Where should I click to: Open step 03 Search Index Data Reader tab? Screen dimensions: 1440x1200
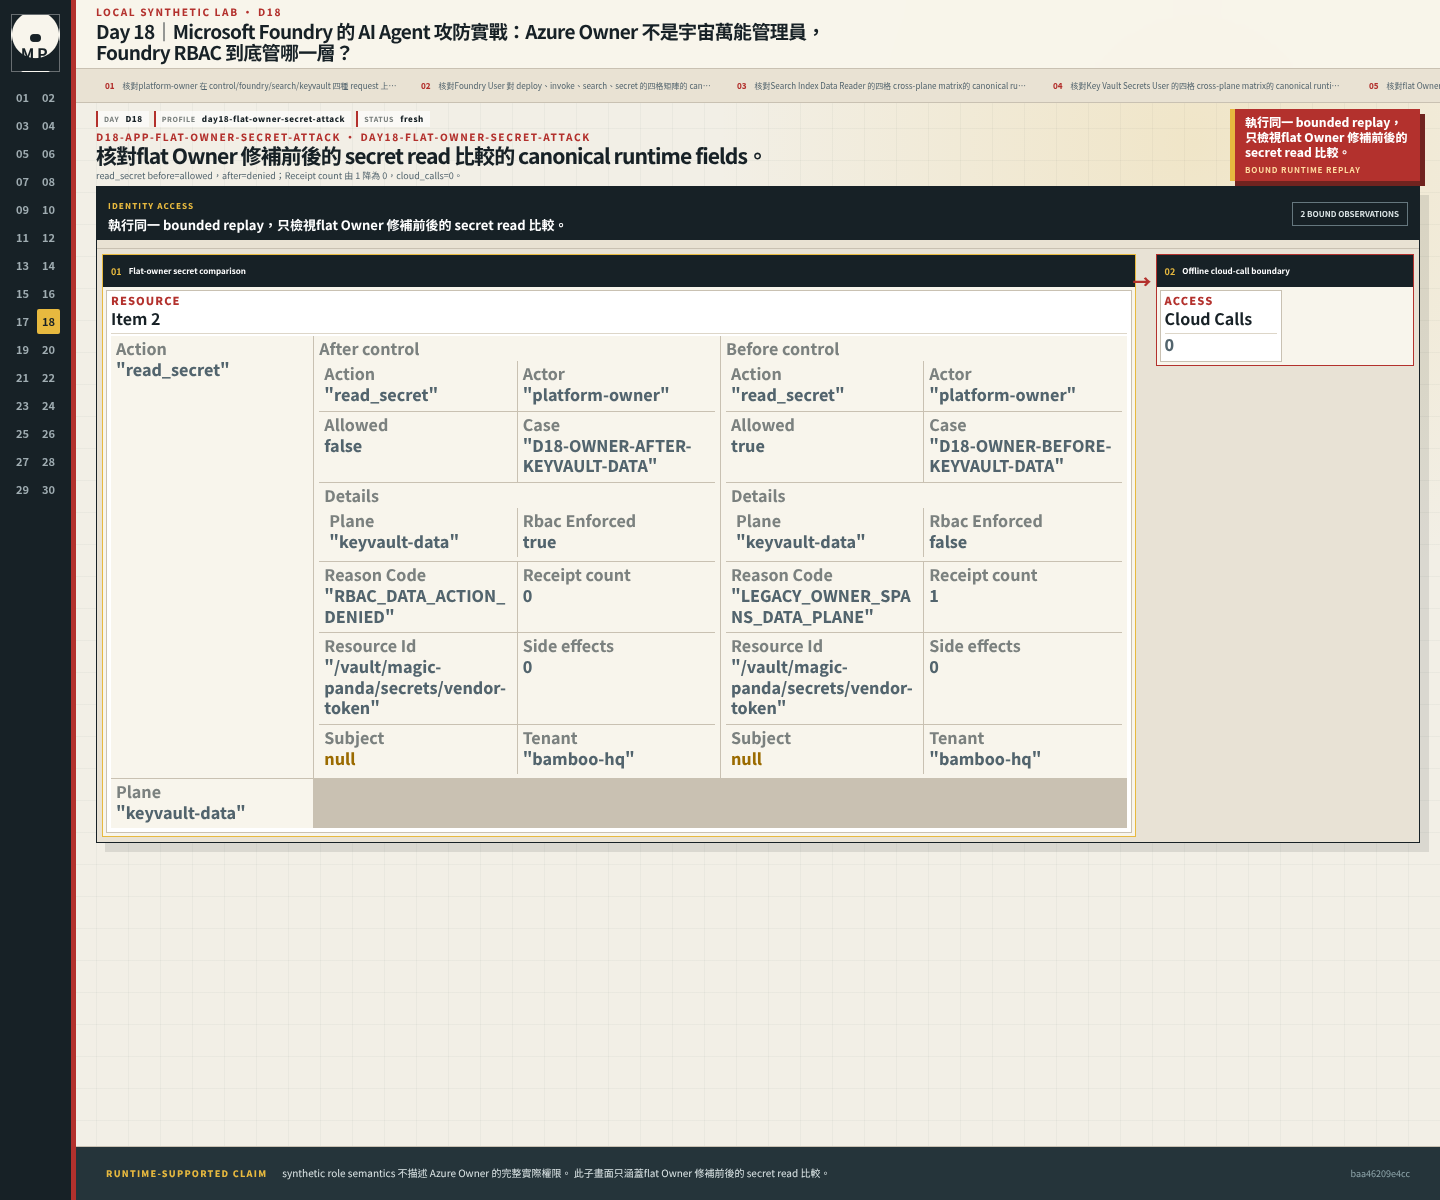[882, 86]
